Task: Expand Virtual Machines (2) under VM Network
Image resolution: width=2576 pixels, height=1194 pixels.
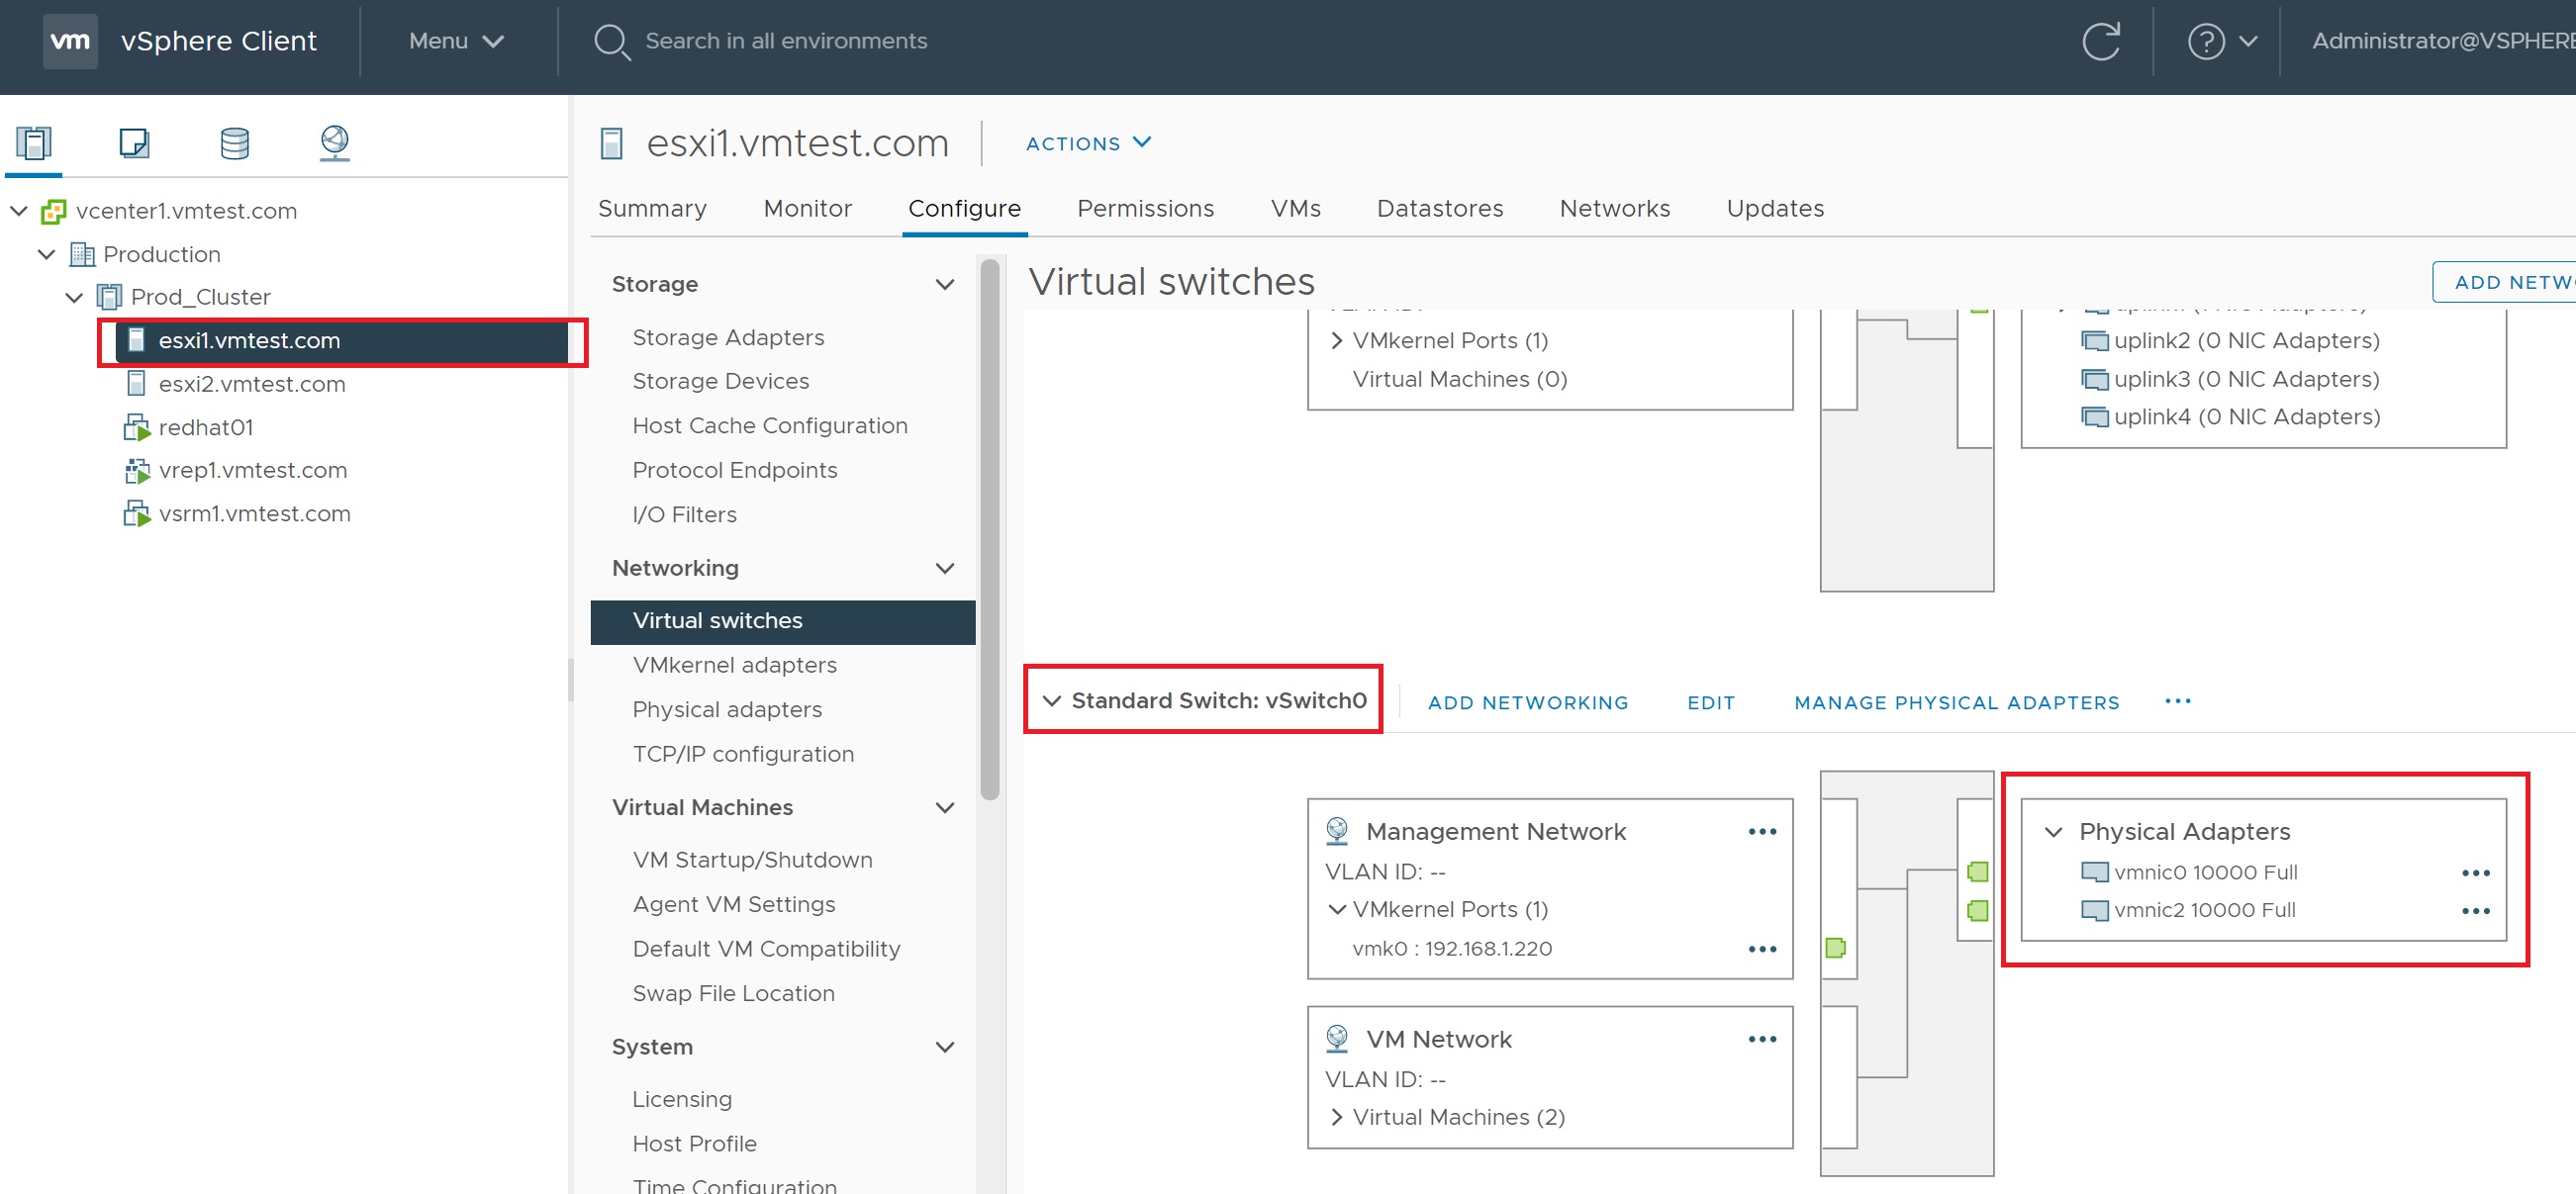Action: [1337, 1117]
